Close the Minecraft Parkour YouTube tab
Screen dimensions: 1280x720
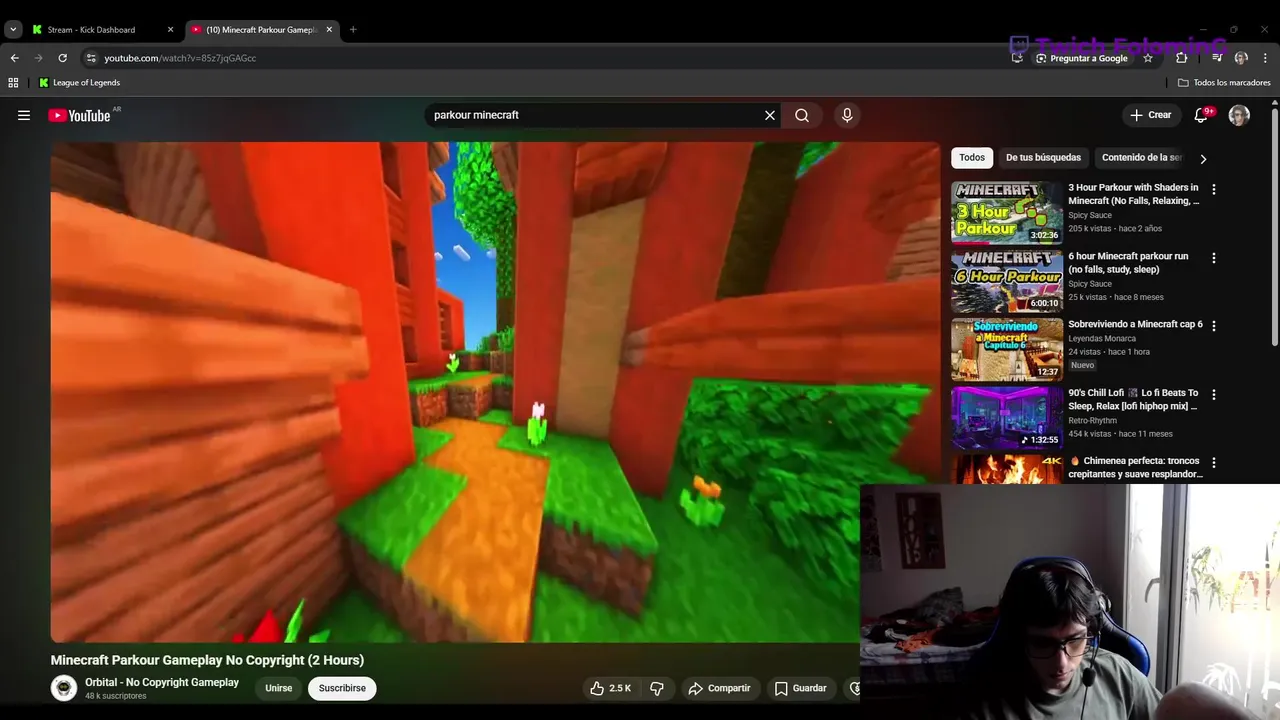(x=329, y=30)
